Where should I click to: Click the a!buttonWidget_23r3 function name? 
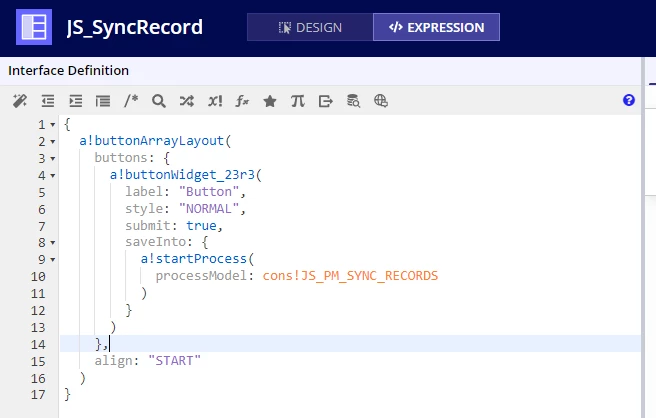[x=182, y=174]
